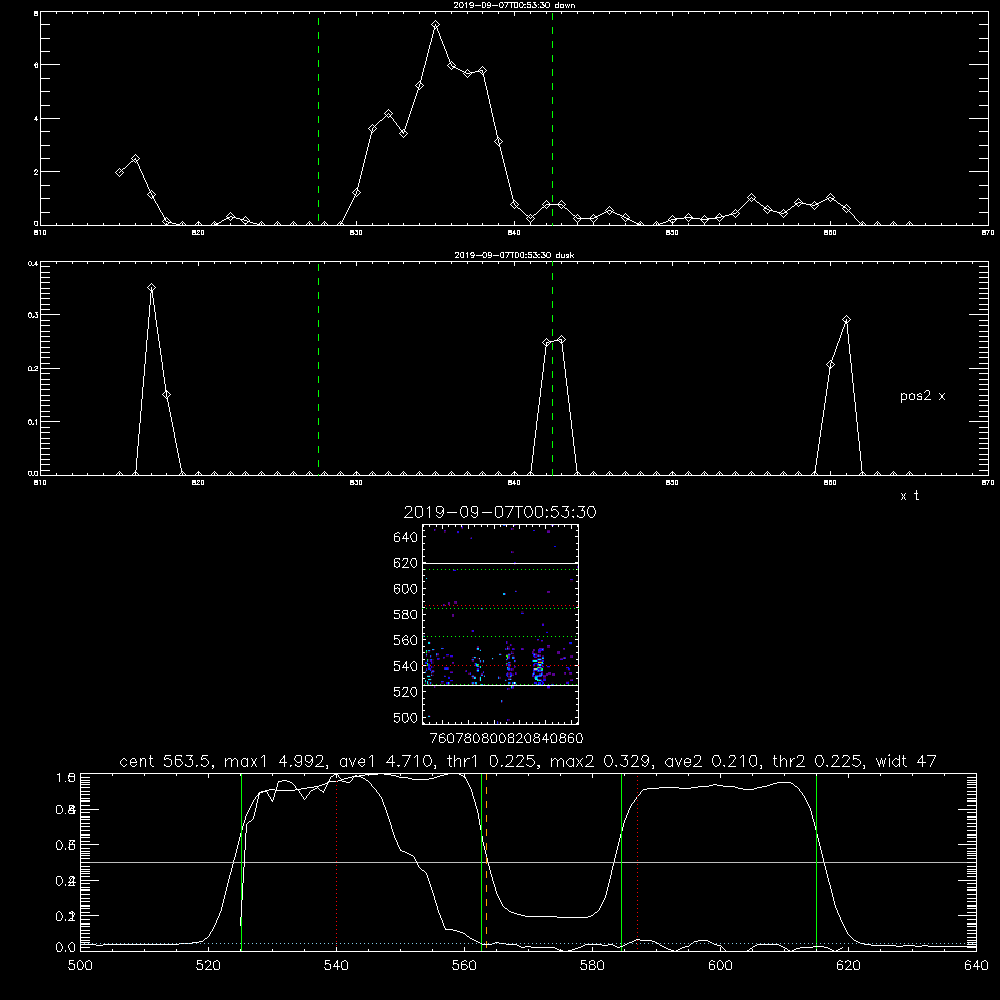The height and width of the screenshot is (1000, 1000).
Task: Click the tallest peak marker in the dusk plot
Action: (x=151, y=288)
